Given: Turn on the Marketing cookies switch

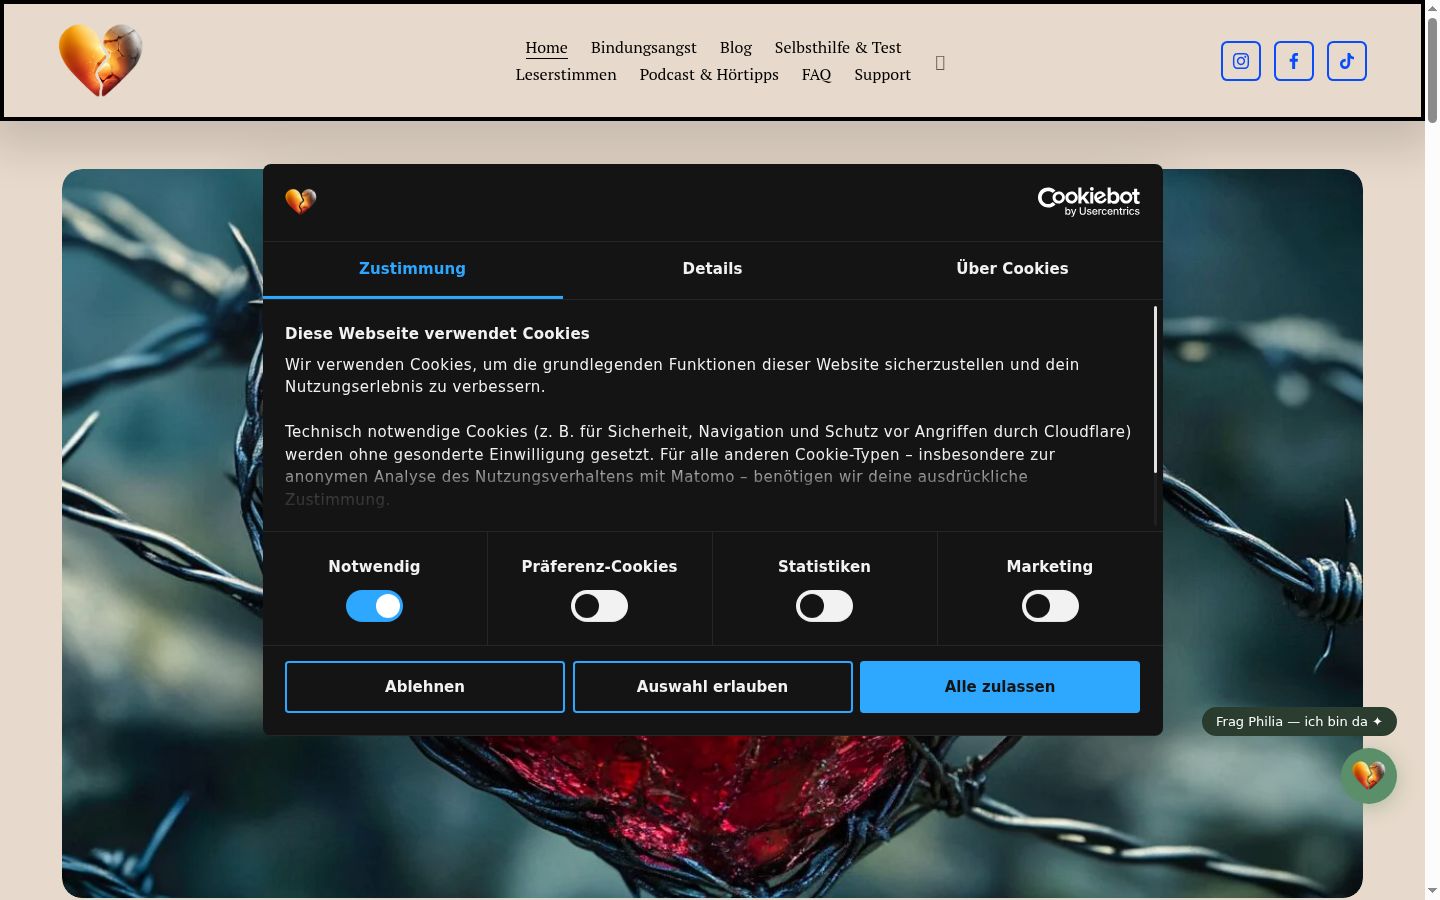Looking at the screenshot, I should (1050, 606).
